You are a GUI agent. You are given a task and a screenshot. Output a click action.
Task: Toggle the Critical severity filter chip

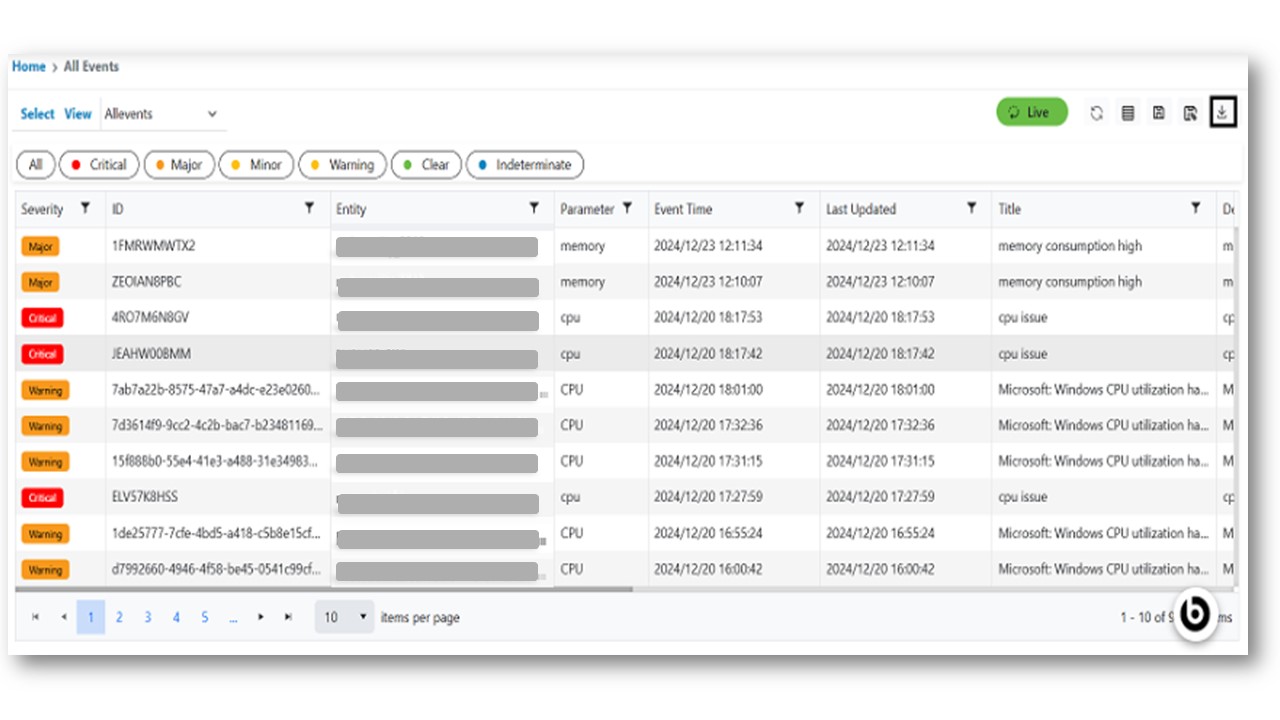98,165
